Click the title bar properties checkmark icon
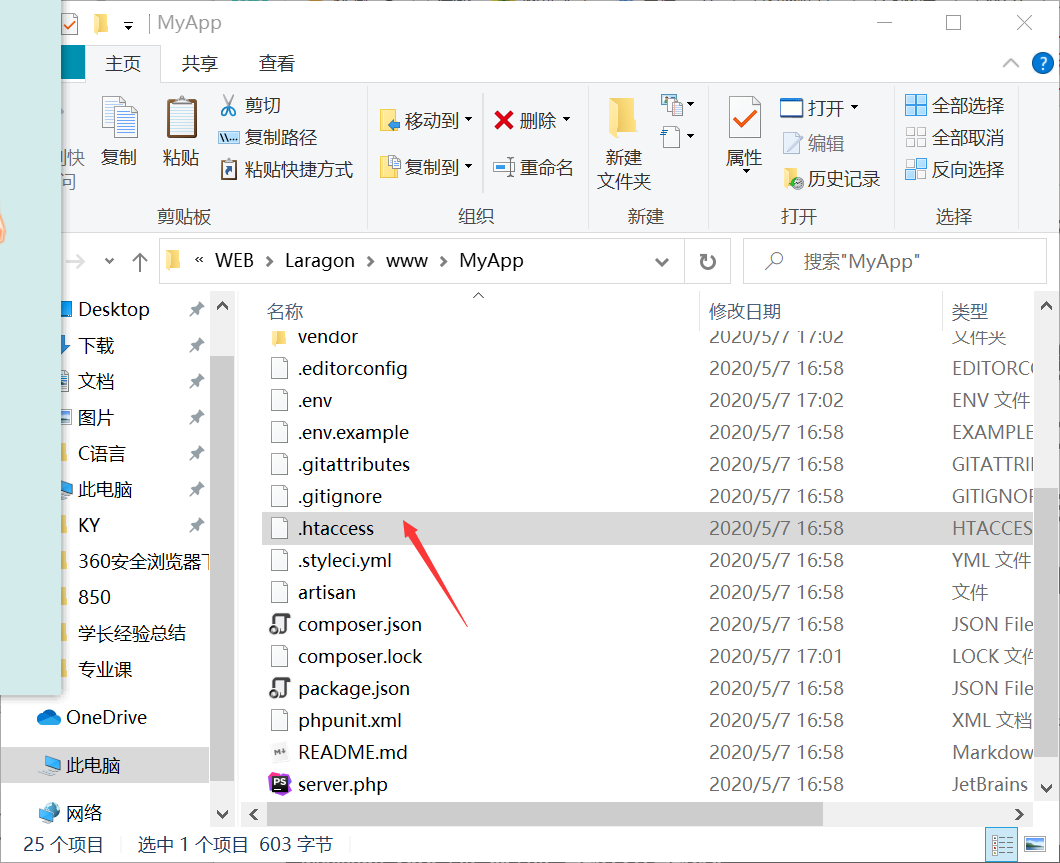 (70, 24)
